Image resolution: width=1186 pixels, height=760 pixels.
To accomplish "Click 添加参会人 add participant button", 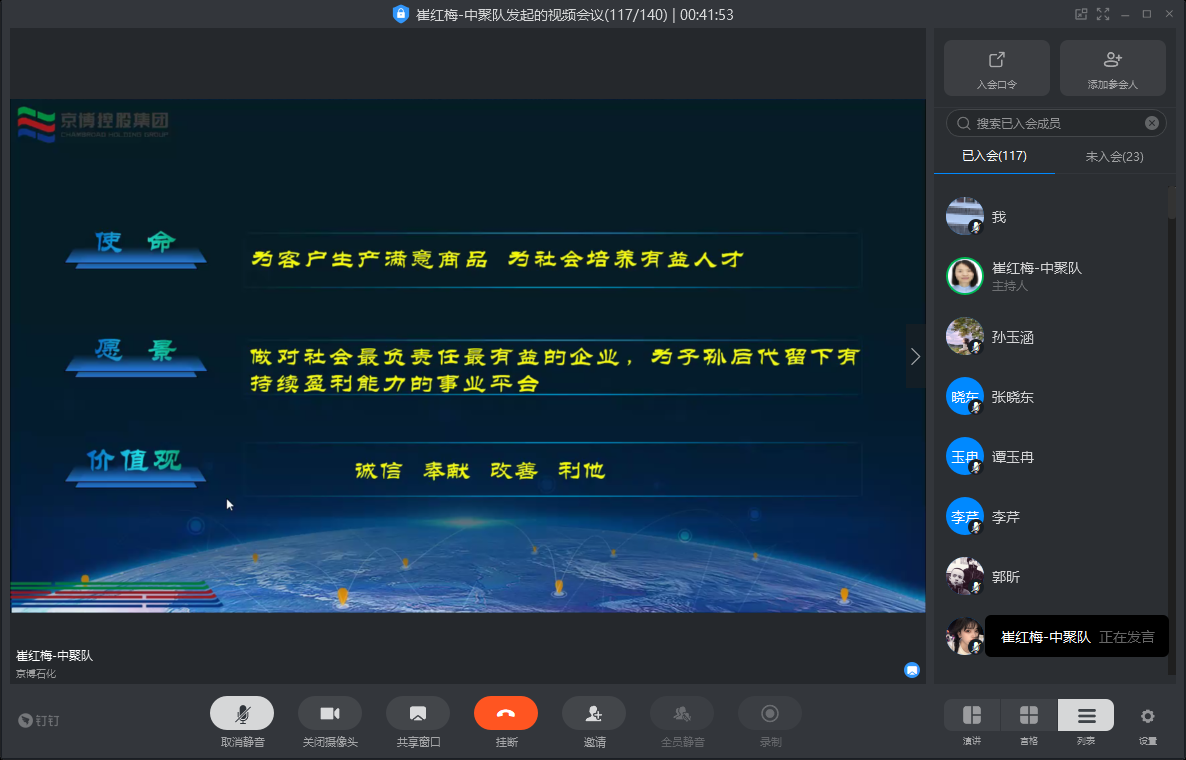I will click(x=1112, y=68).
